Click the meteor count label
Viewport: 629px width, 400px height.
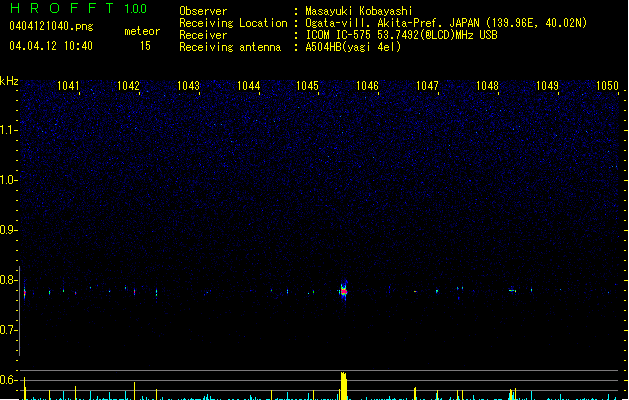coord(142,31)
